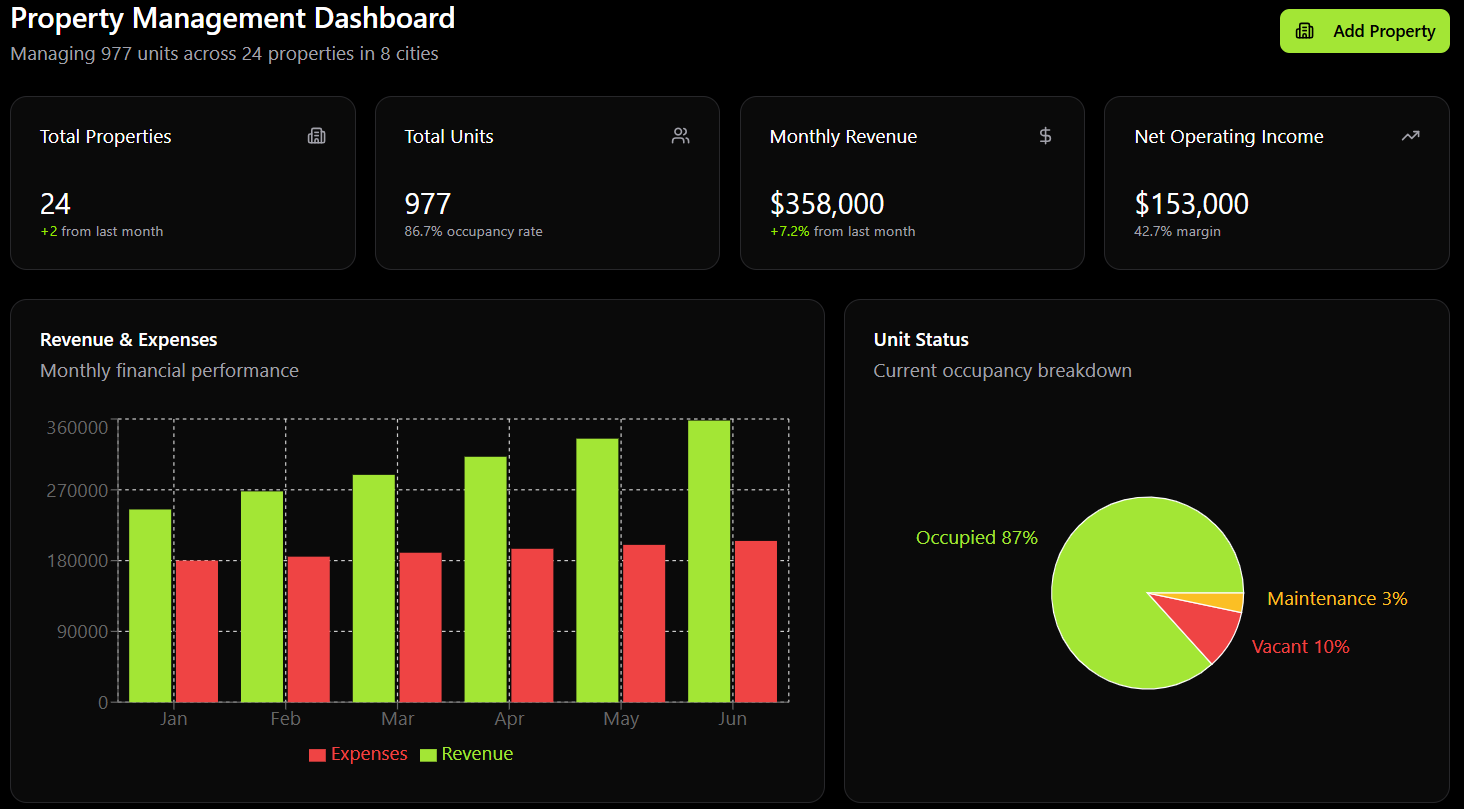Screen dimensions: 1464x809
Task: Click the dollar sign icon on Monthly Revenue card
Action: pyautogui.click(x=1046, y=136)
